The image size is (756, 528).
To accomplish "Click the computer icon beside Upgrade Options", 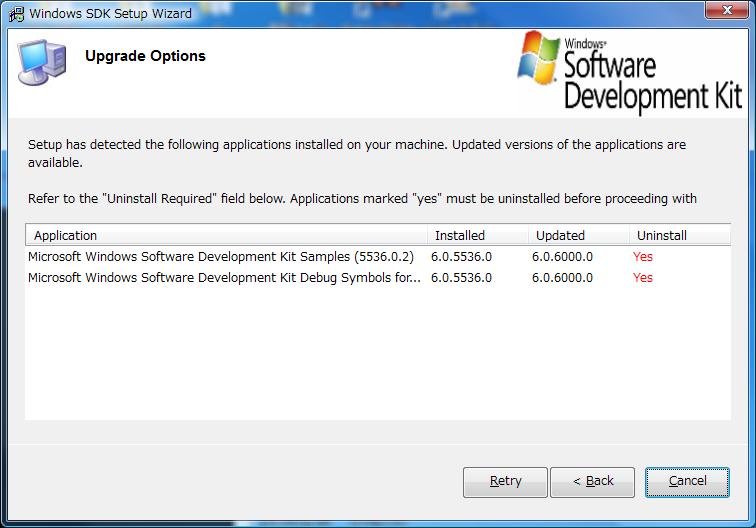I will [x=43, y=64].
